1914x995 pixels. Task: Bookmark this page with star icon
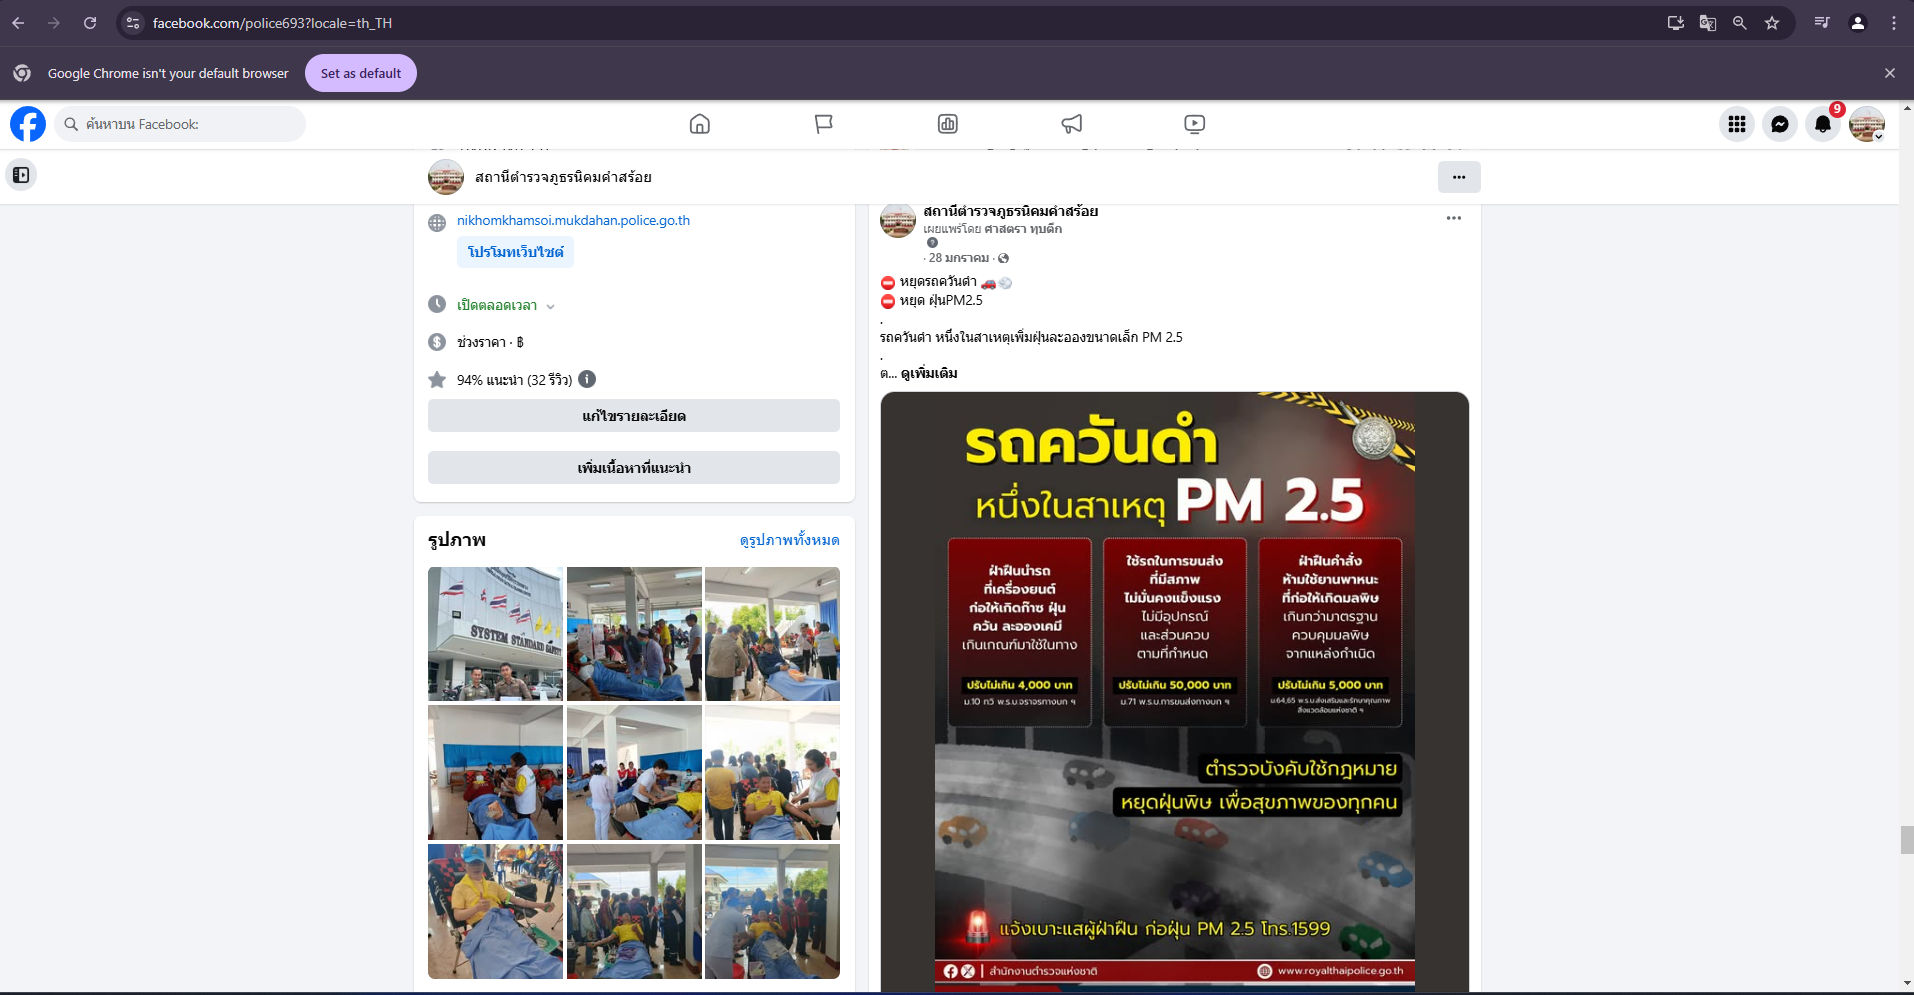[x=1772, y=23]
